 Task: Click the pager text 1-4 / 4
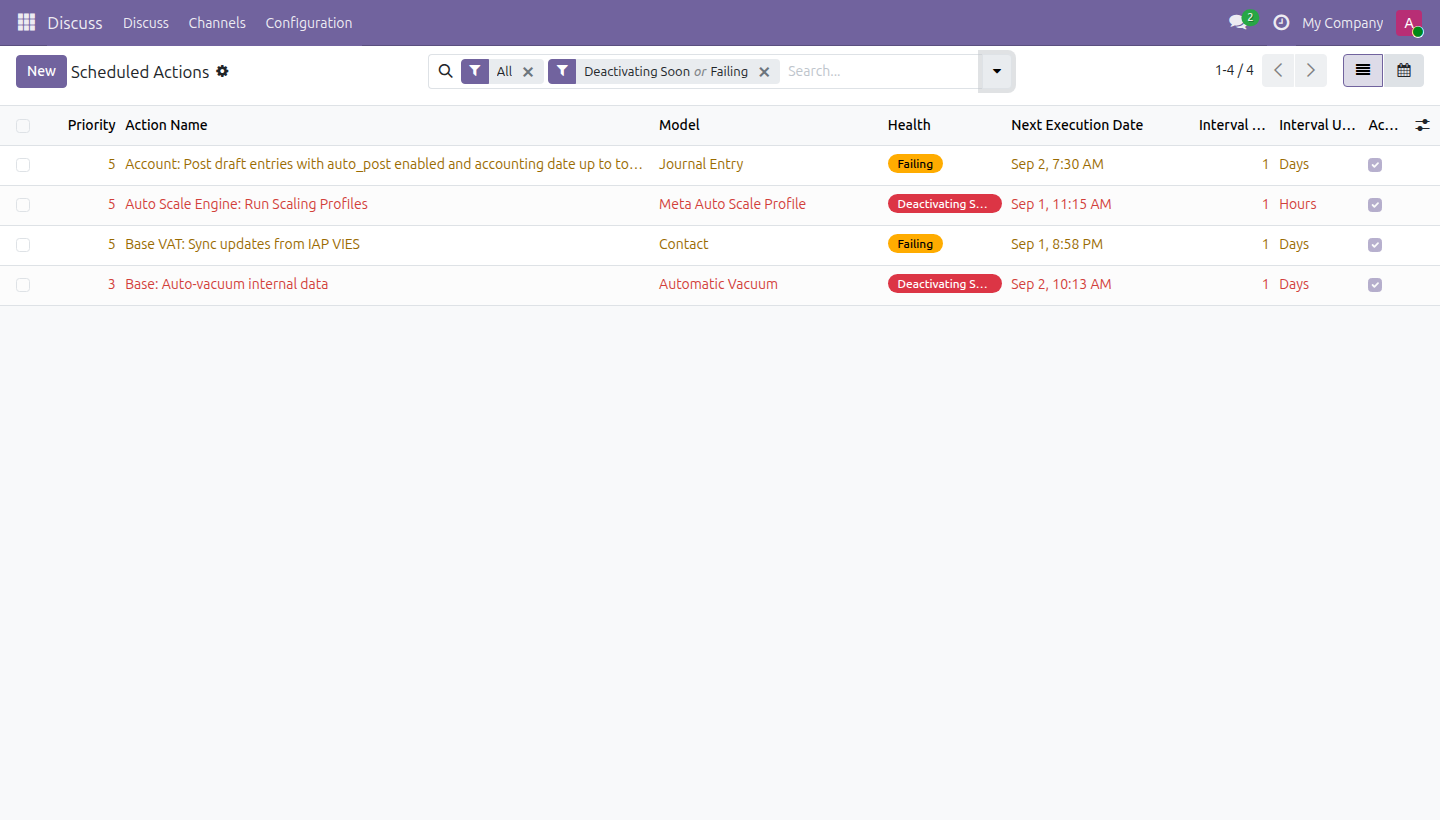[1234, 70]
